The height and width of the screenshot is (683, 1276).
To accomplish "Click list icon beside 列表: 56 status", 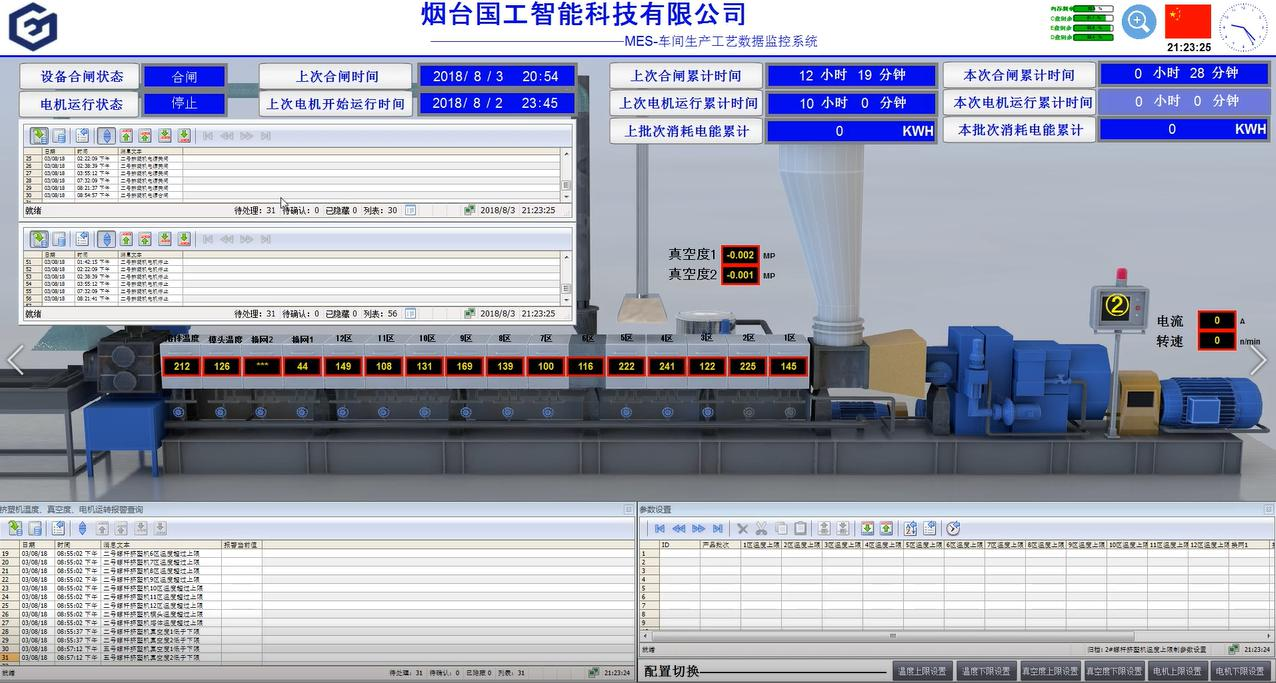I will point(410,314).
